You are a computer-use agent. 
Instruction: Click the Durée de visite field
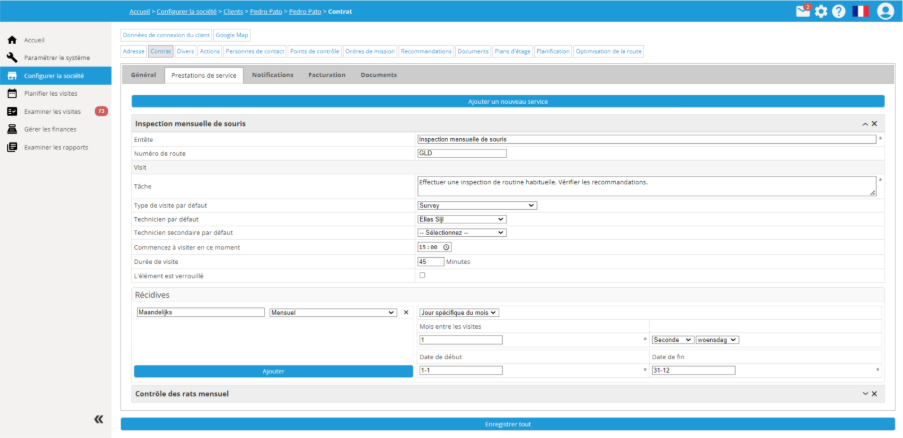click(431, 261)
